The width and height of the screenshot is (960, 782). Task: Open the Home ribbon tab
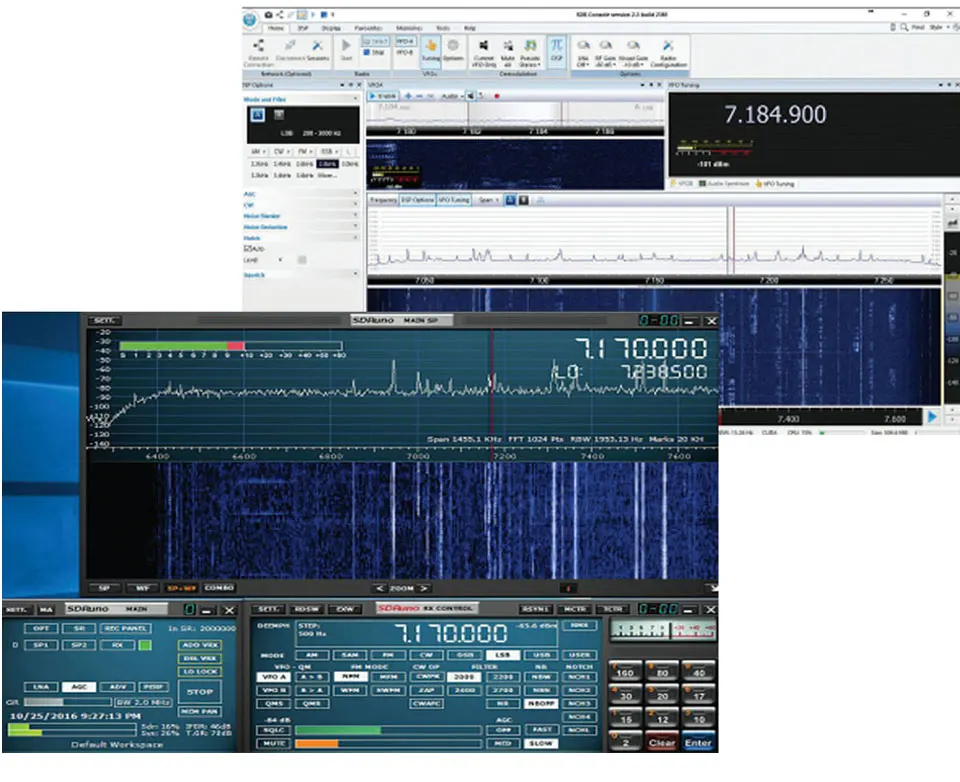click(x=276, y=28)
